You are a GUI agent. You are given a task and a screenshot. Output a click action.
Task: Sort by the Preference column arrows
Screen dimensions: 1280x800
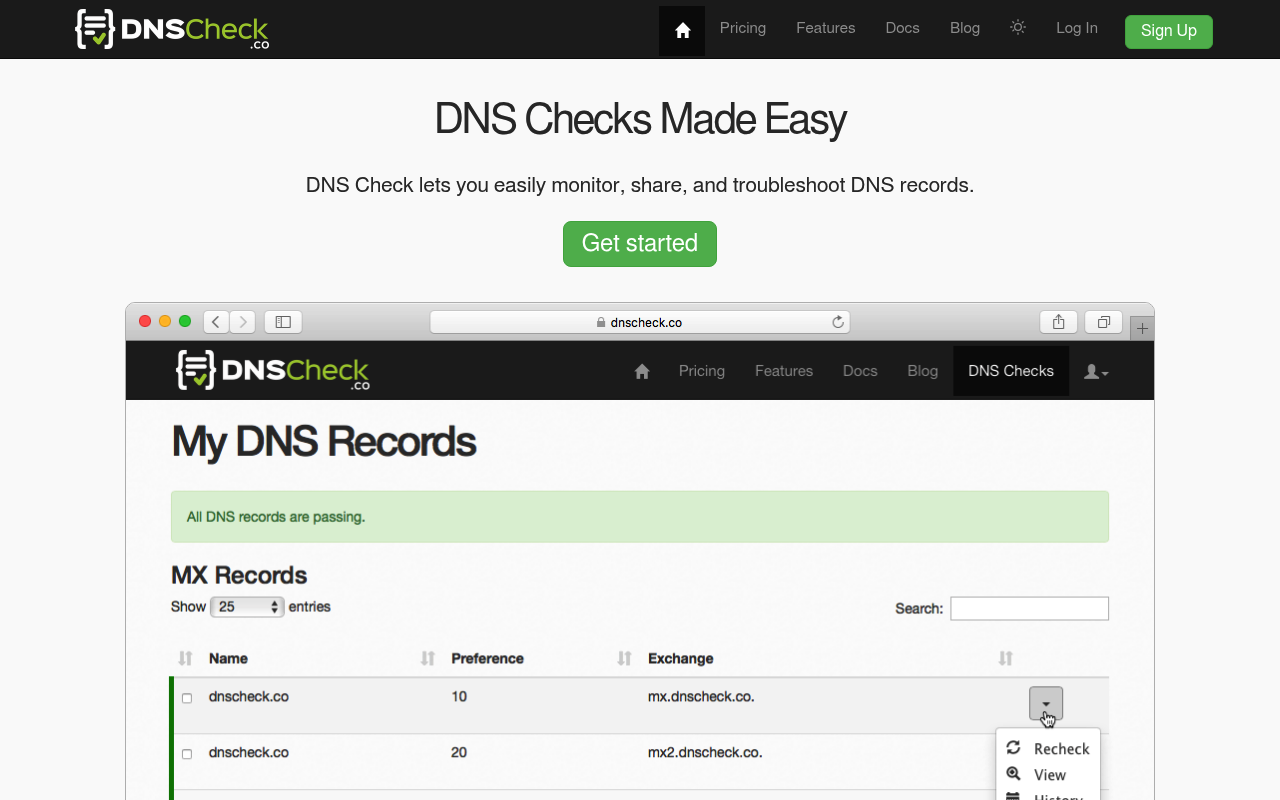[625, 658]
